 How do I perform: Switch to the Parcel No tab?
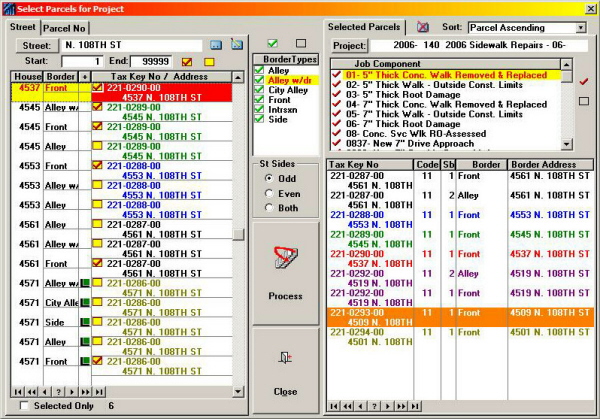tap(64, 28)
